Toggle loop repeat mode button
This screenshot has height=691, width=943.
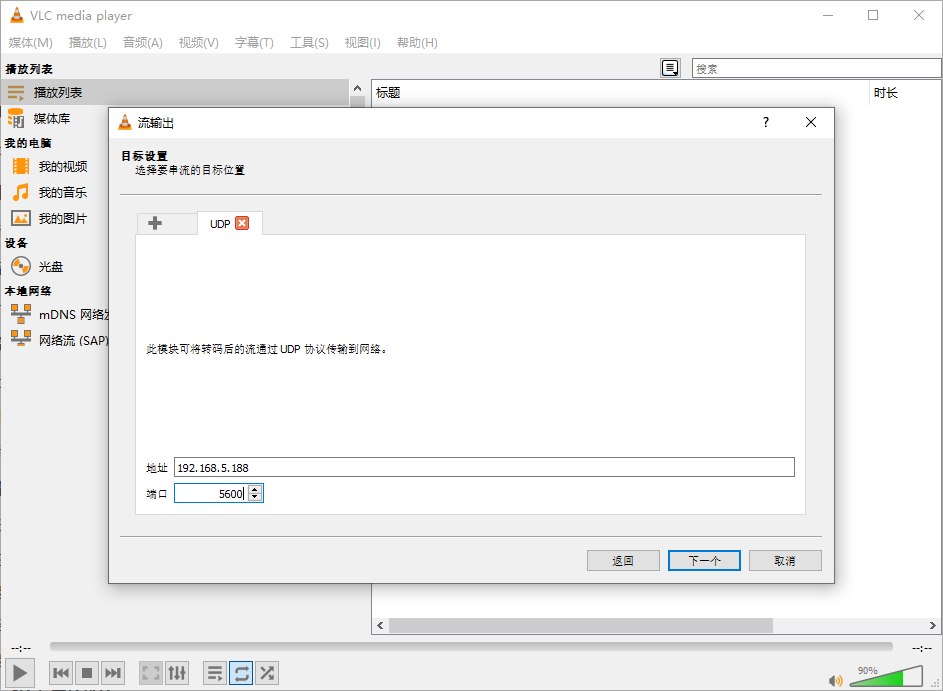(x=241, y=673)
